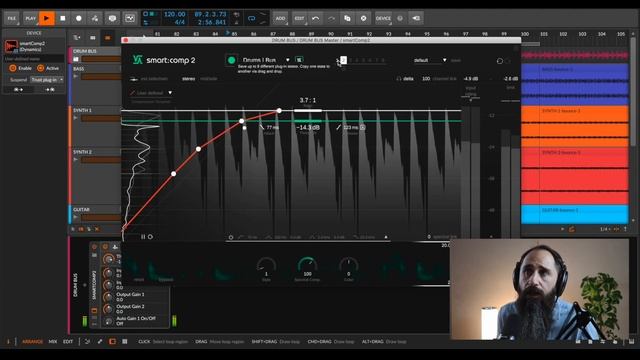Open the ADD menu
This screenshot has width=640, height=360.
[280, 18]
